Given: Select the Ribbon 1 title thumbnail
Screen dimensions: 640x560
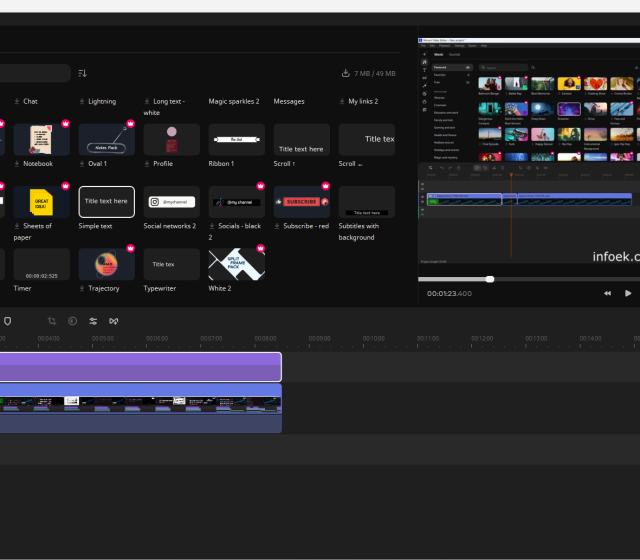Looking at the screenshot, I should [x=236, y=139].
